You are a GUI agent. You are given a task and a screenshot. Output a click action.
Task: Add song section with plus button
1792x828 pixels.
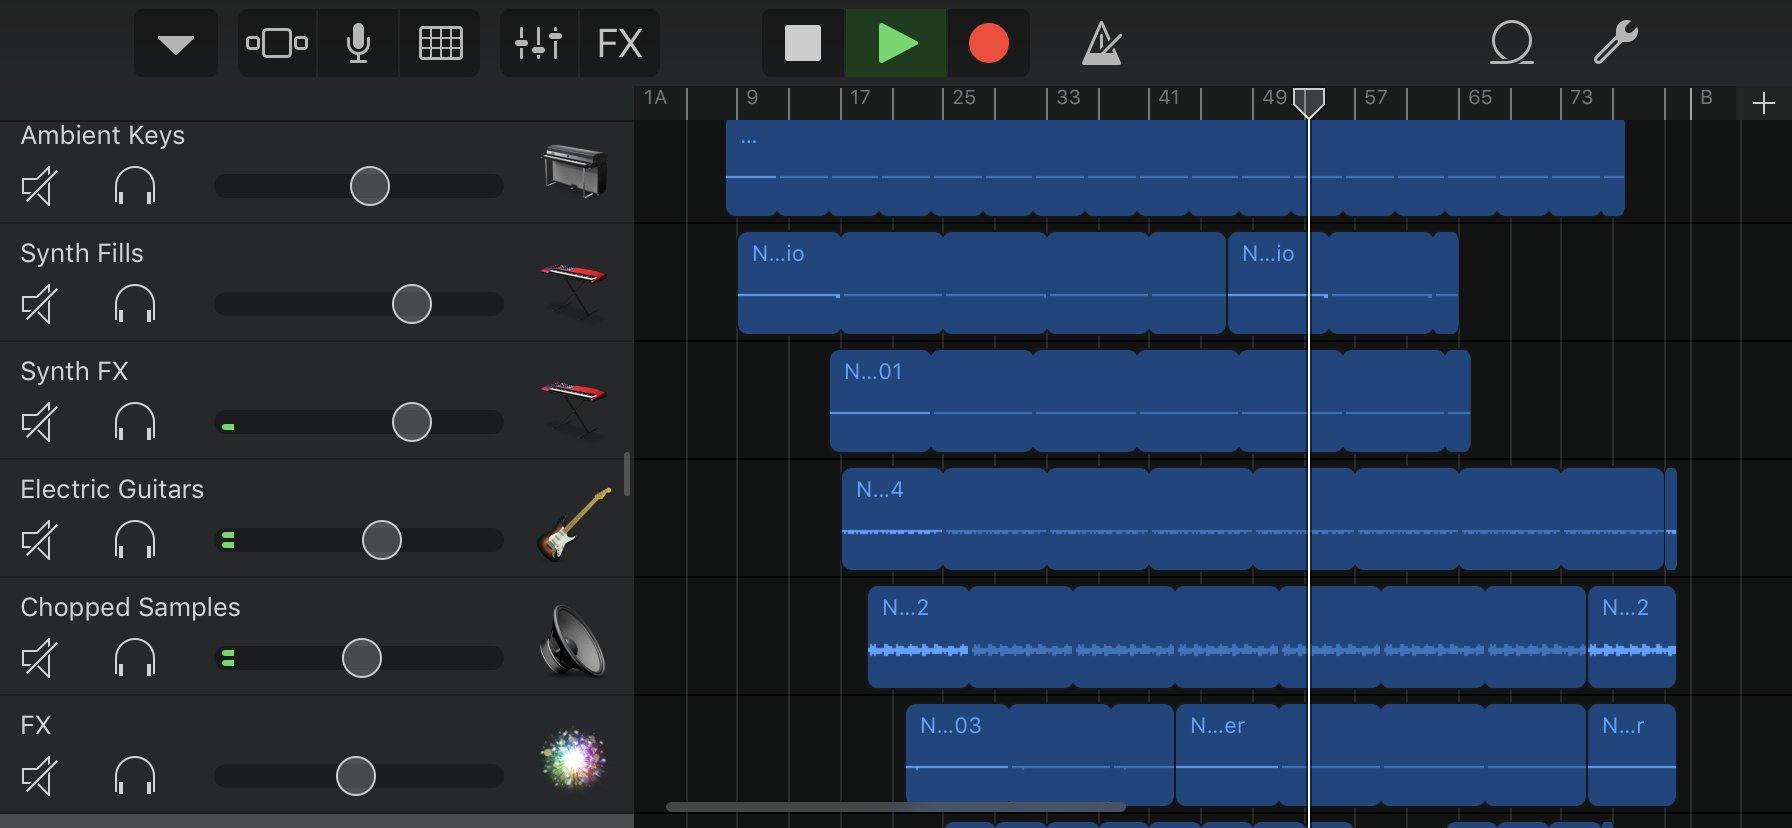pyautogui.click(x=1764, y=103)
